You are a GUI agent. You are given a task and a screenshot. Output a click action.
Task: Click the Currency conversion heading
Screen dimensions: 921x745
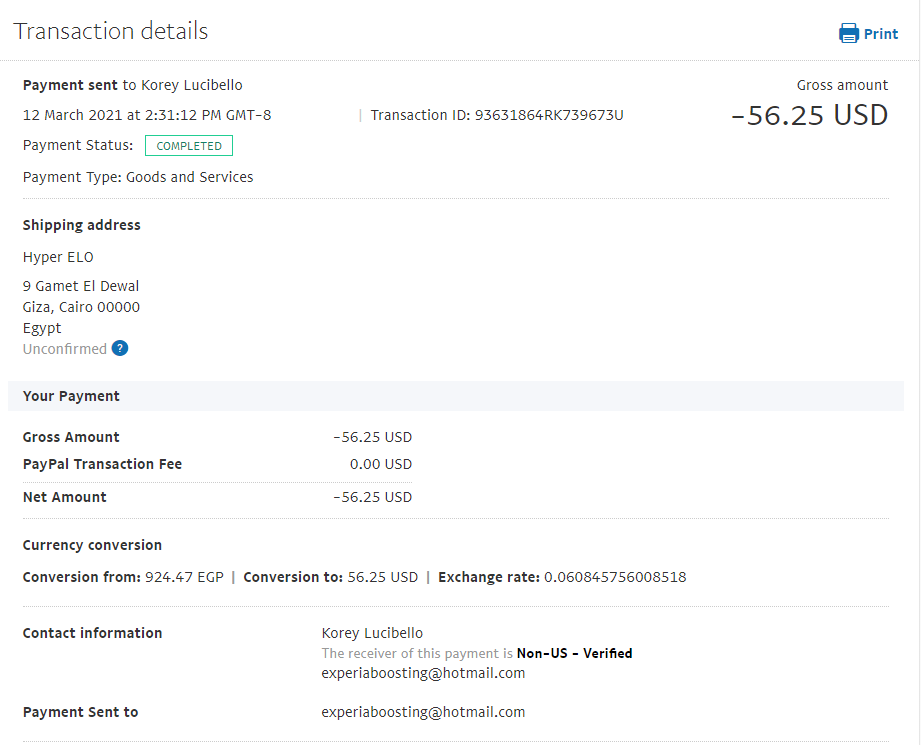[92, 545]
